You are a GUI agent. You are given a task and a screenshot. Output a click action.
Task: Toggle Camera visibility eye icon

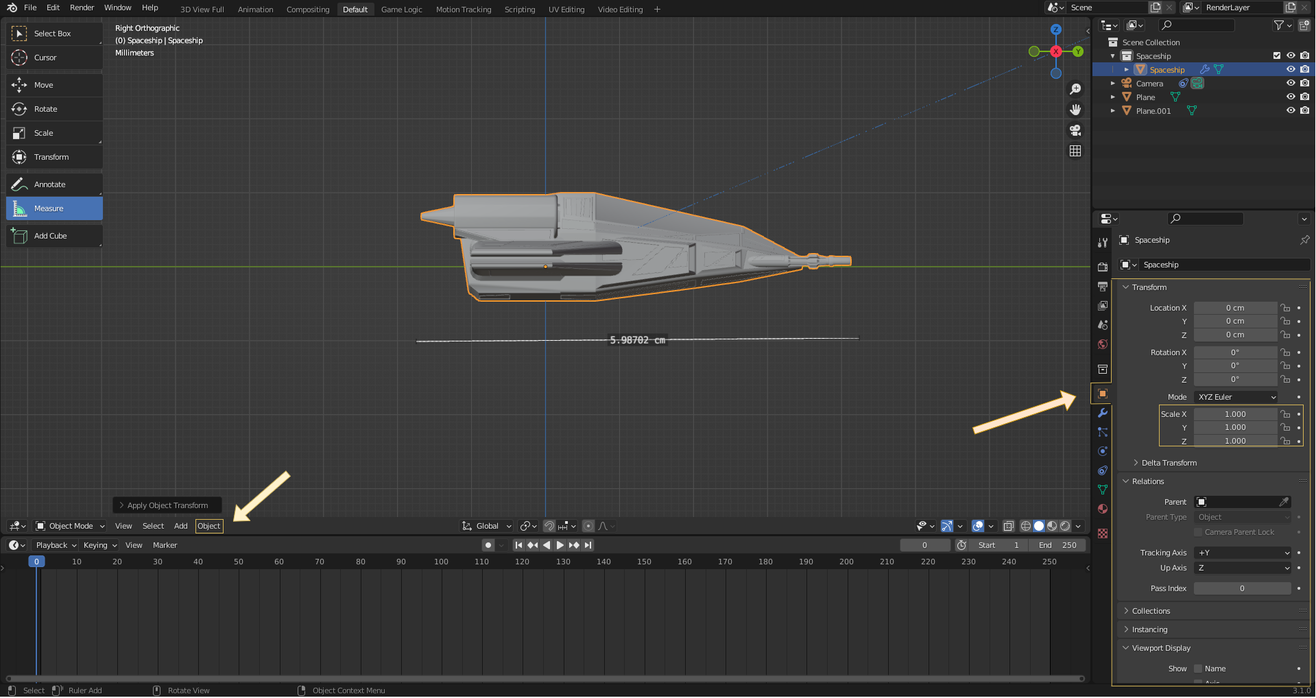[x=1290, y=83]
